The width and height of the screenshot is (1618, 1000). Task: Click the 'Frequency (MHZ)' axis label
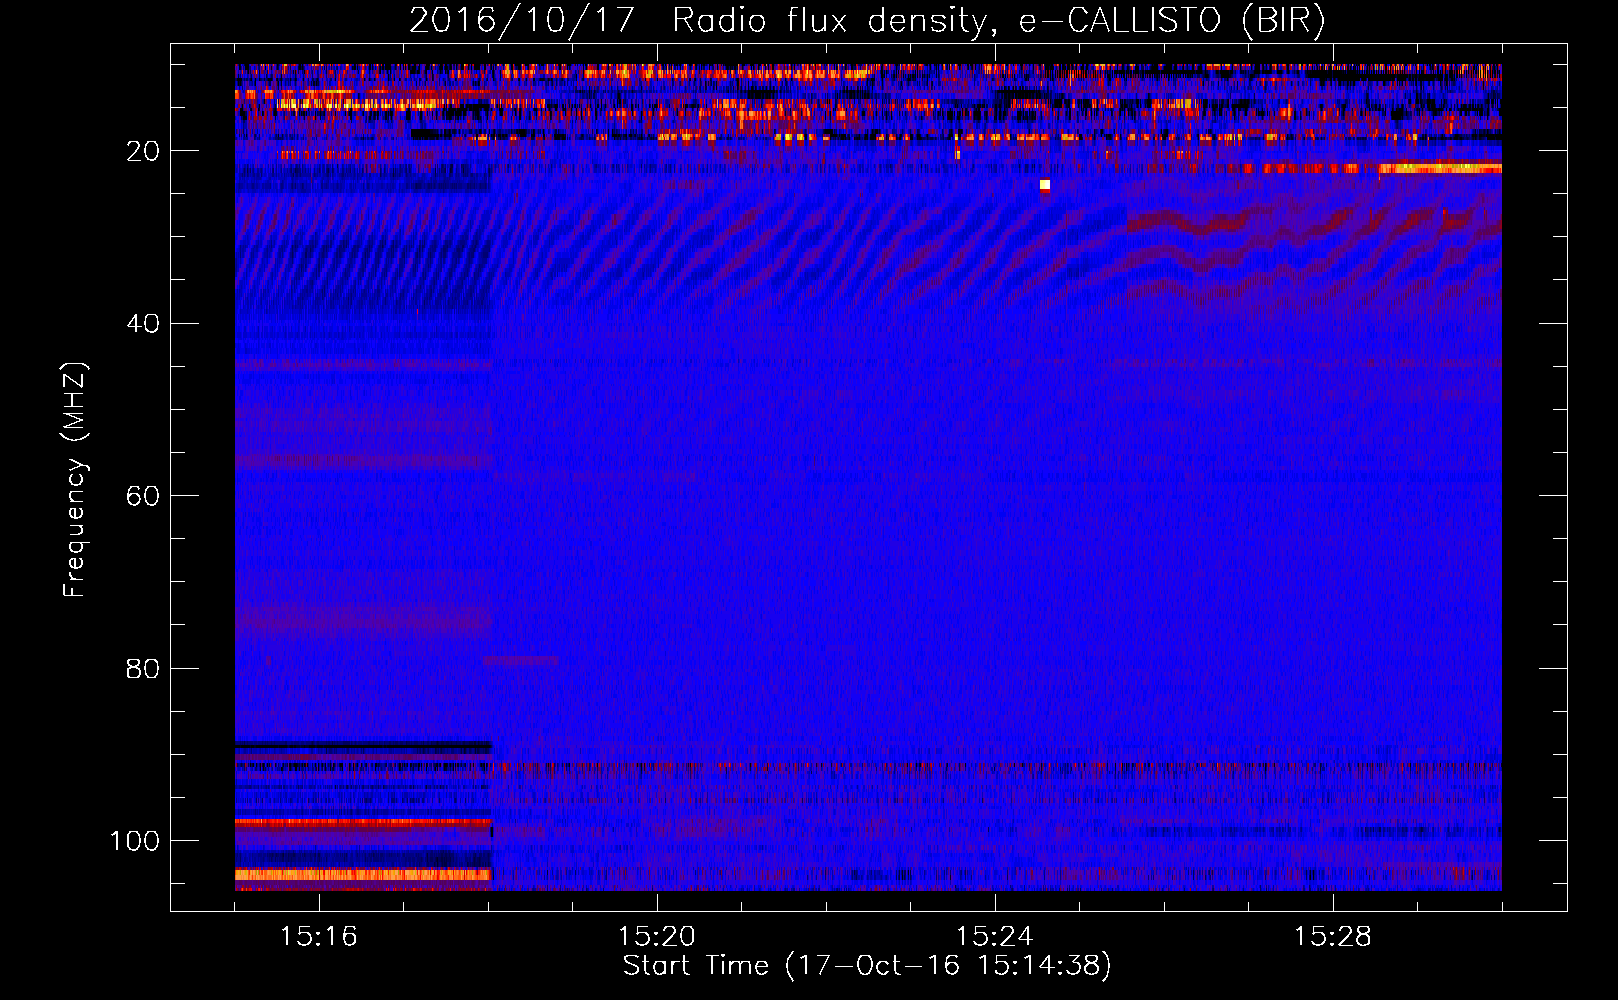click(x=75, y=480)
